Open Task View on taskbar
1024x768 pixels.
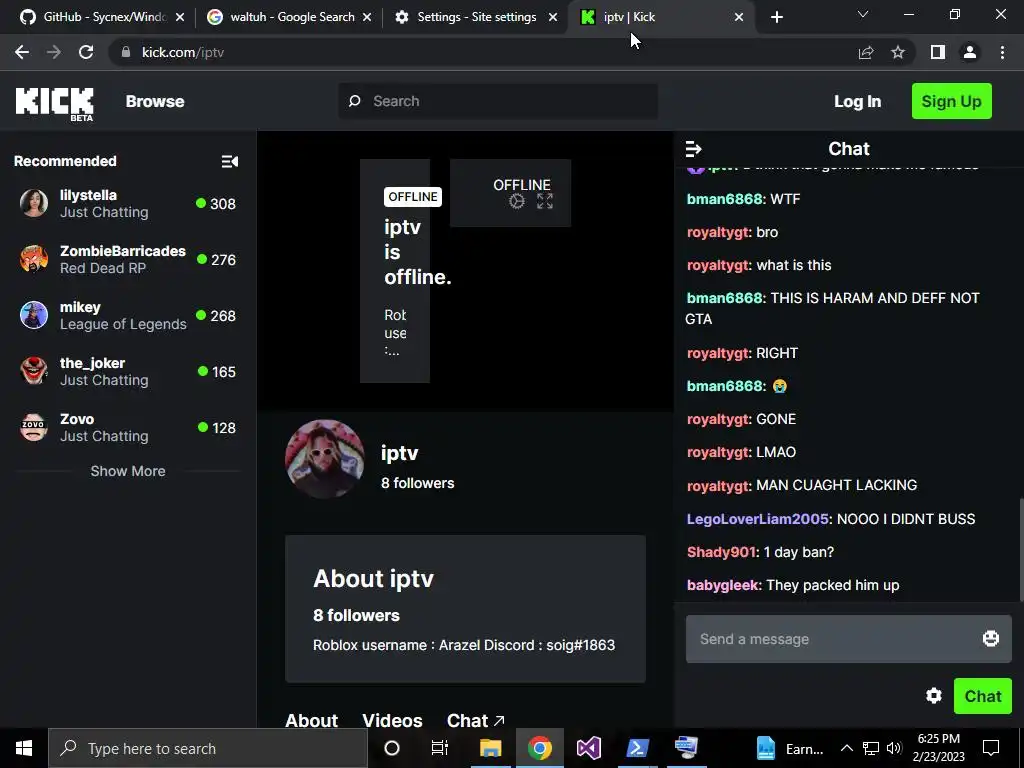point(440,748)
